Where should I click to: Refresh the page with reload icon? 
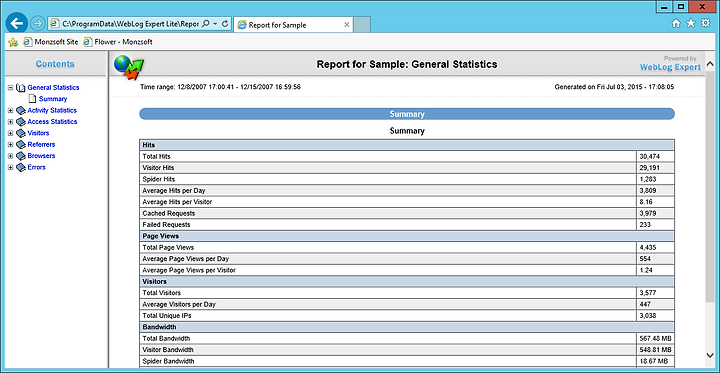pyautogui.click(x=225, y=23)
